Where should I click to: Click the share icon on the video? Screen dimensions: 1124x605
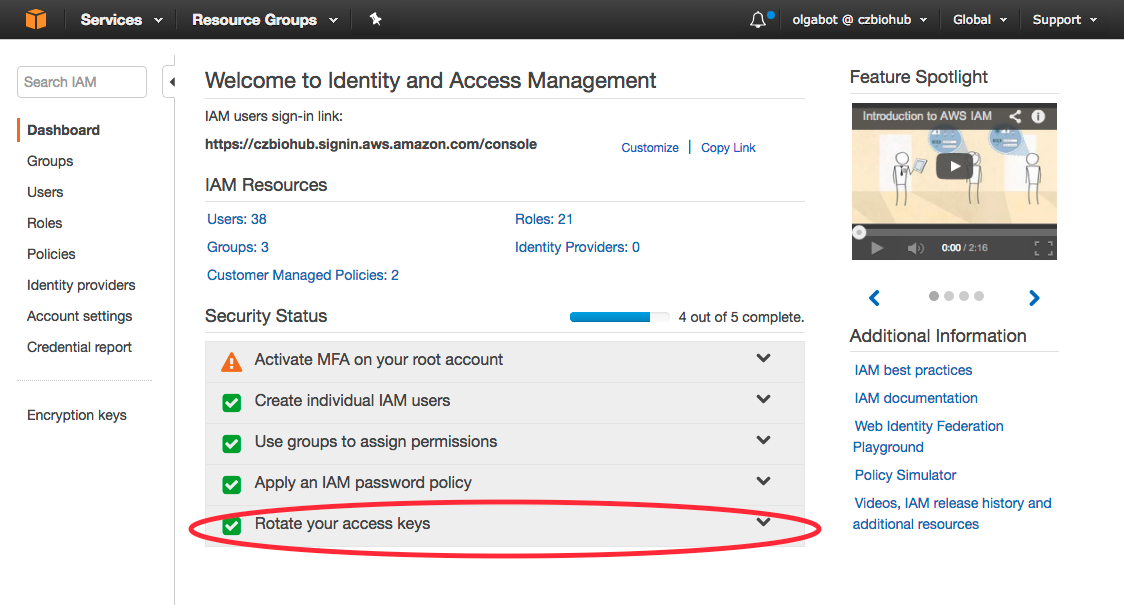1015,116
